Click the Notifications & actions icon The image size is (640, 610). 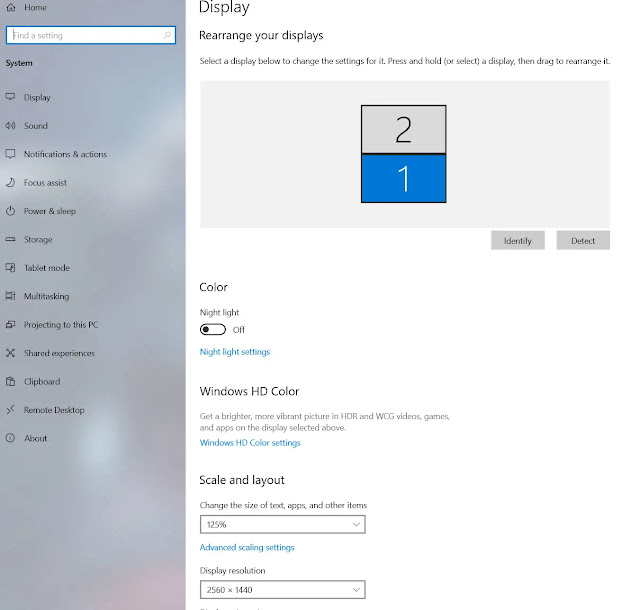11,154
